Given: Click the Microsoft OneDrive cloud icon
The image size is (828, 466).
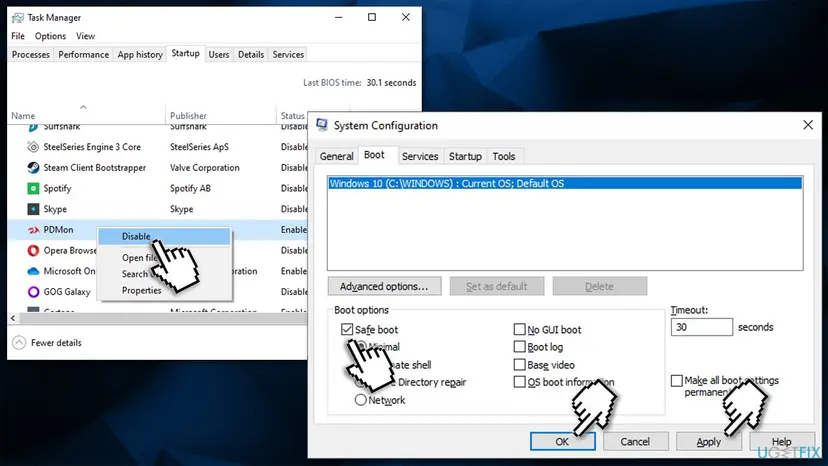Looking at the screenshot, I should (x=33, y=271).
